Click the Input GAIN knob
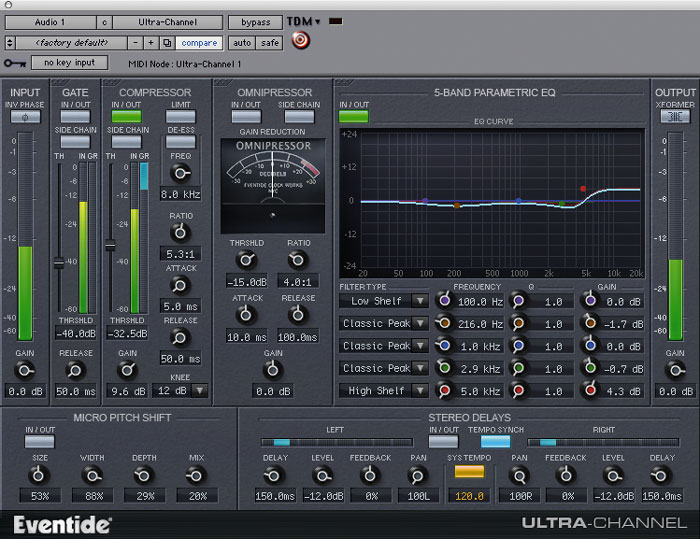Screen dimensions: 700x539 [25, 371]
